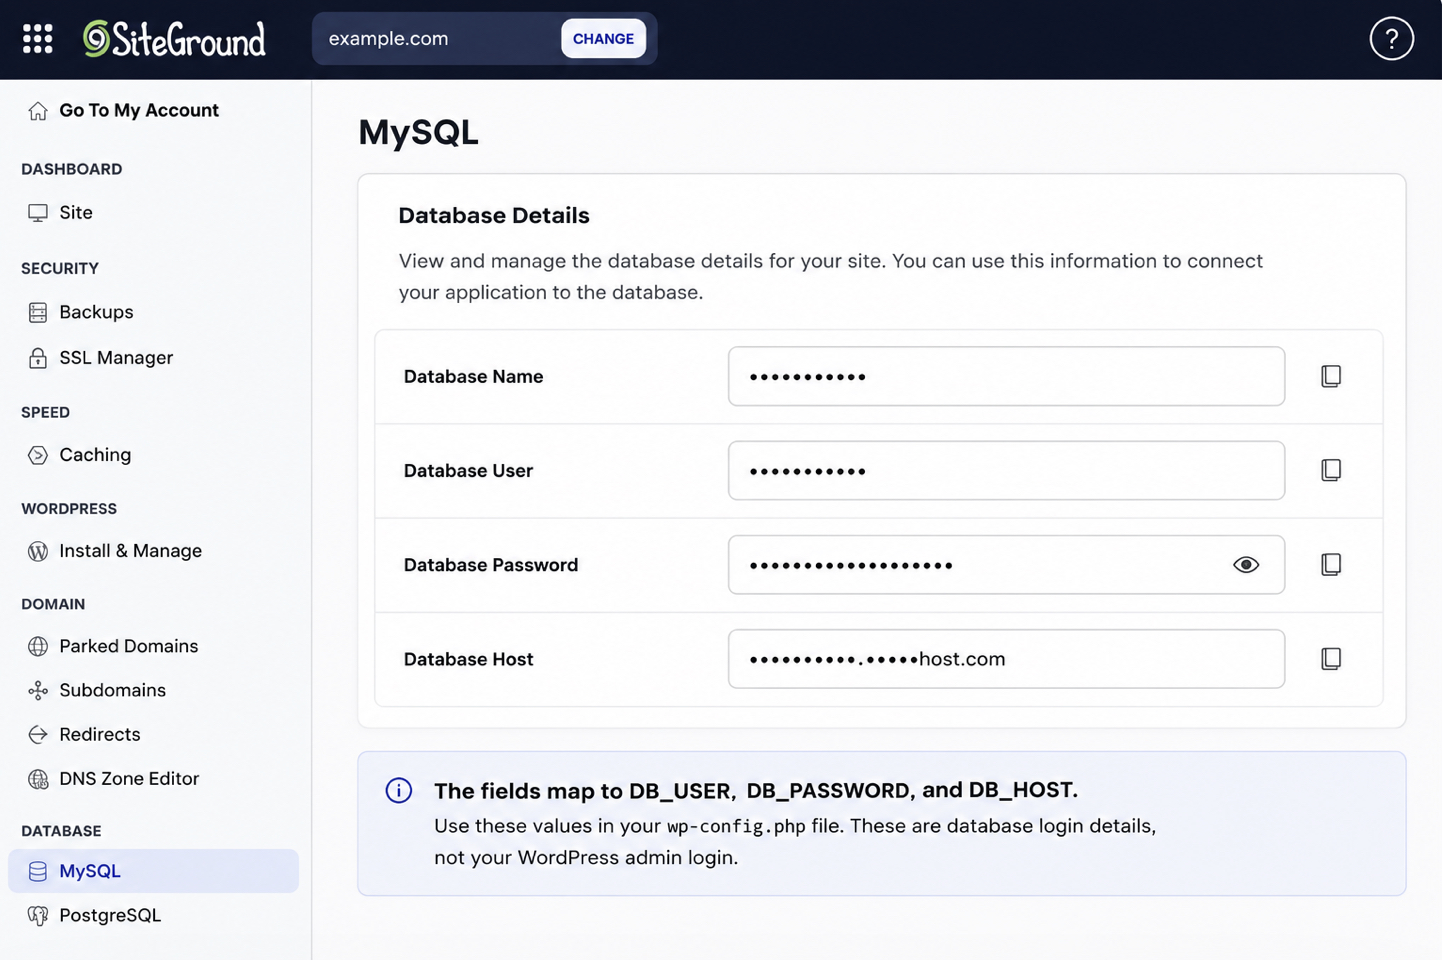Click the DASHBOARD section header
The image size is (1442, 960).
72,169
